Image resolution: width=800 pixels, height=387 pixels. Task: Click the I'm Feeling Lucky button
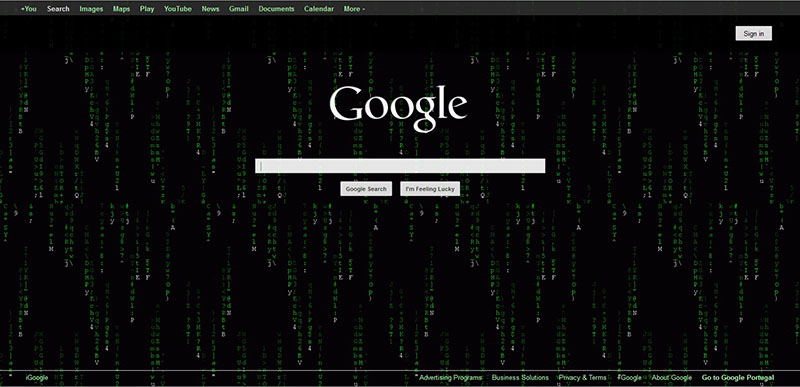click(430, 189)
